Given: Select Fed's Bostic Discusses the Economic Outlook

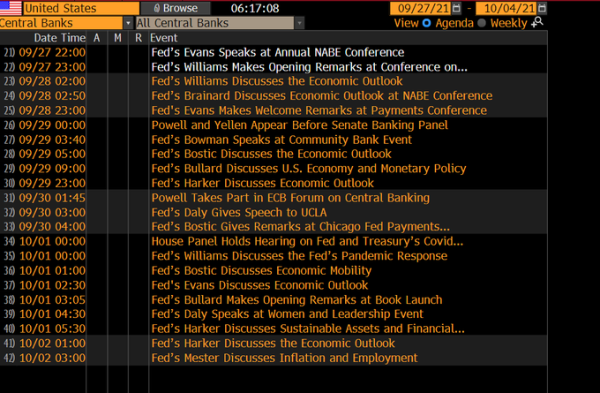Looking at the screenshot, I should pos(271,154).
